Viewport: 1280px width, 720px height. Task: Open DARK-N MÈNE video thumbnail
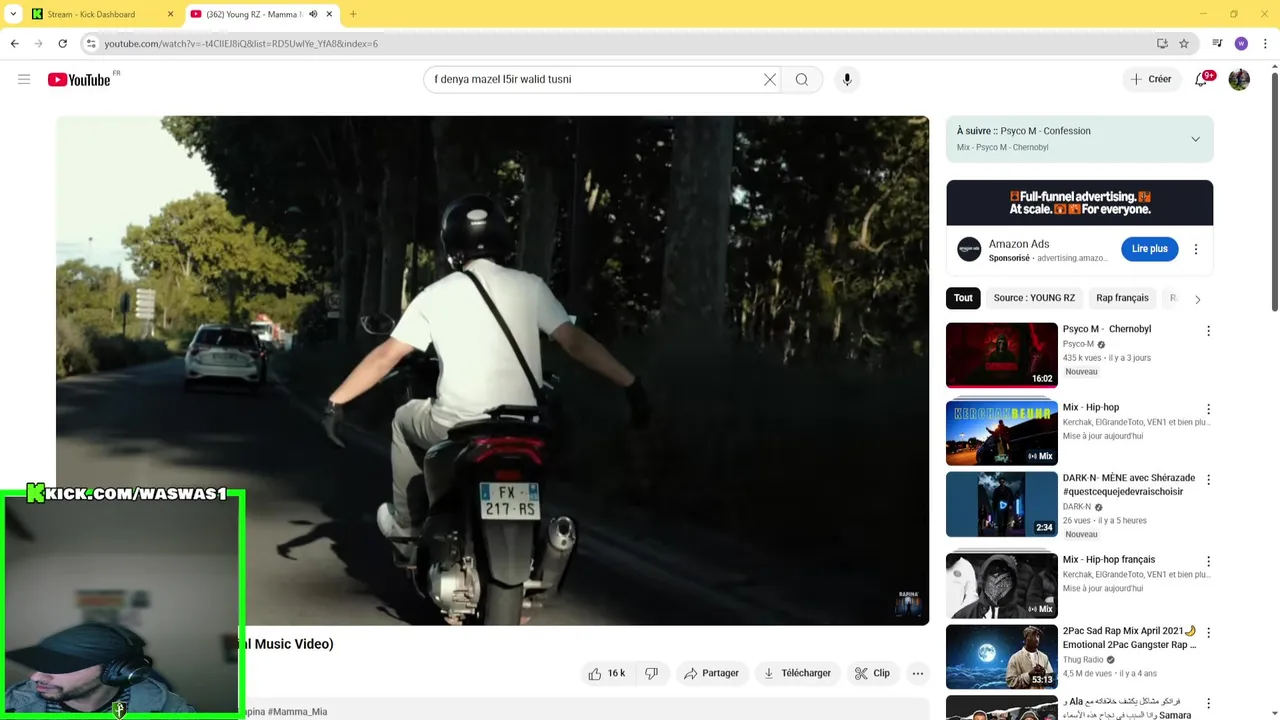point(1001,504)
